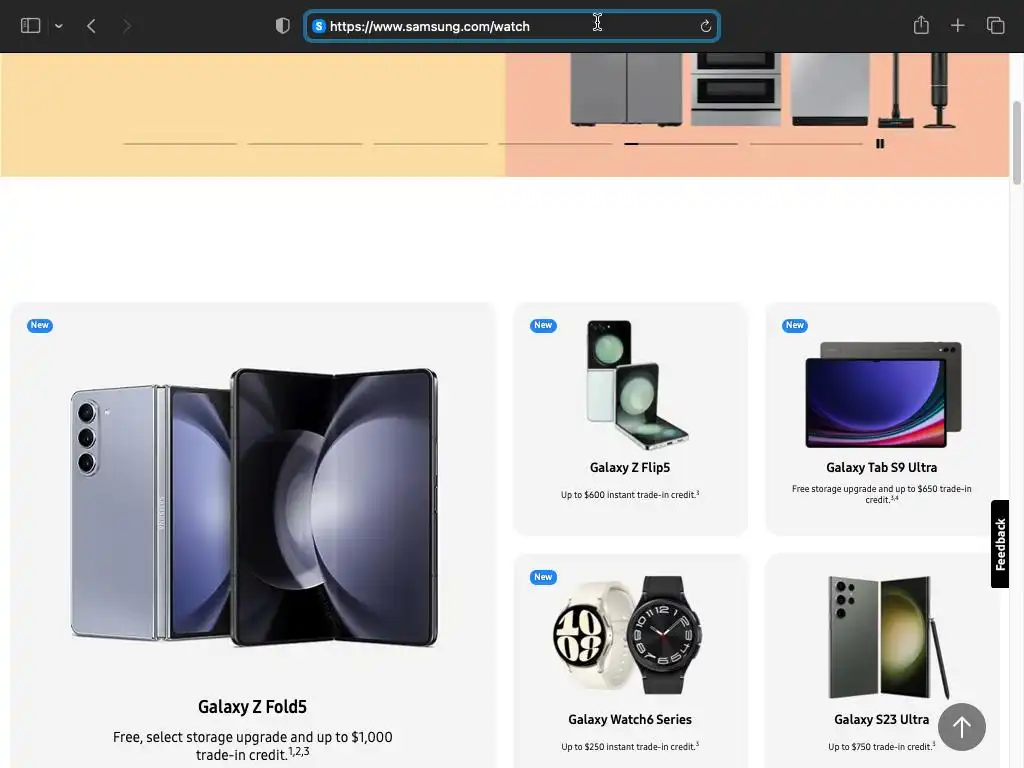Open the Galaxy Watch6 Series title link

point(630,720)
